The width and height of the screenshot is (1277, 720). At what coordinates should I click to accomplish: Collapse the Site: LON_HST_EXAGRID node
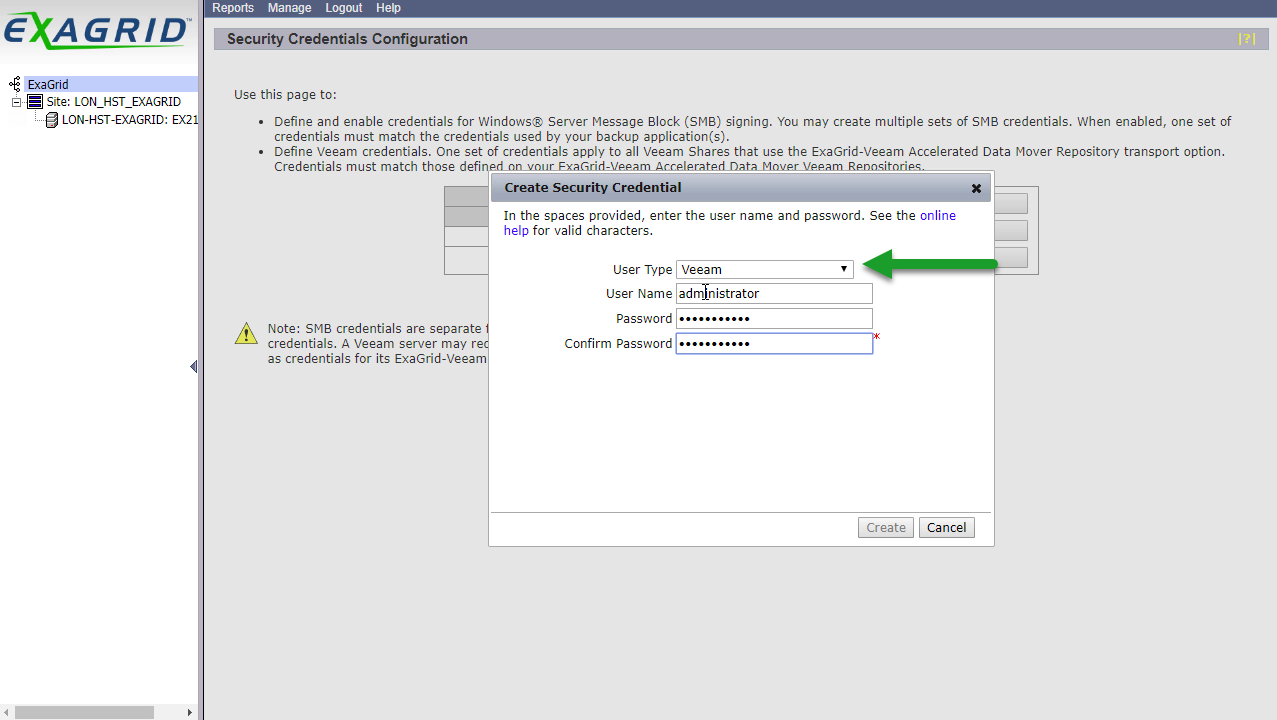click(16, 102)
